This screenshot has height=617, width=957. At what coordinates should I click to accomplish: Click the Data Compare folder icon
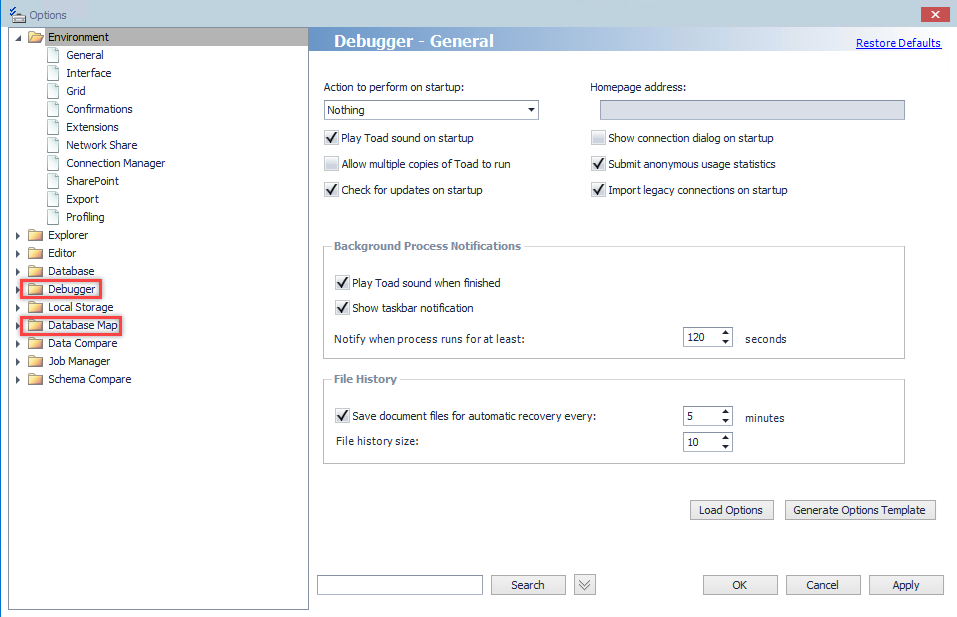[36, 343]
